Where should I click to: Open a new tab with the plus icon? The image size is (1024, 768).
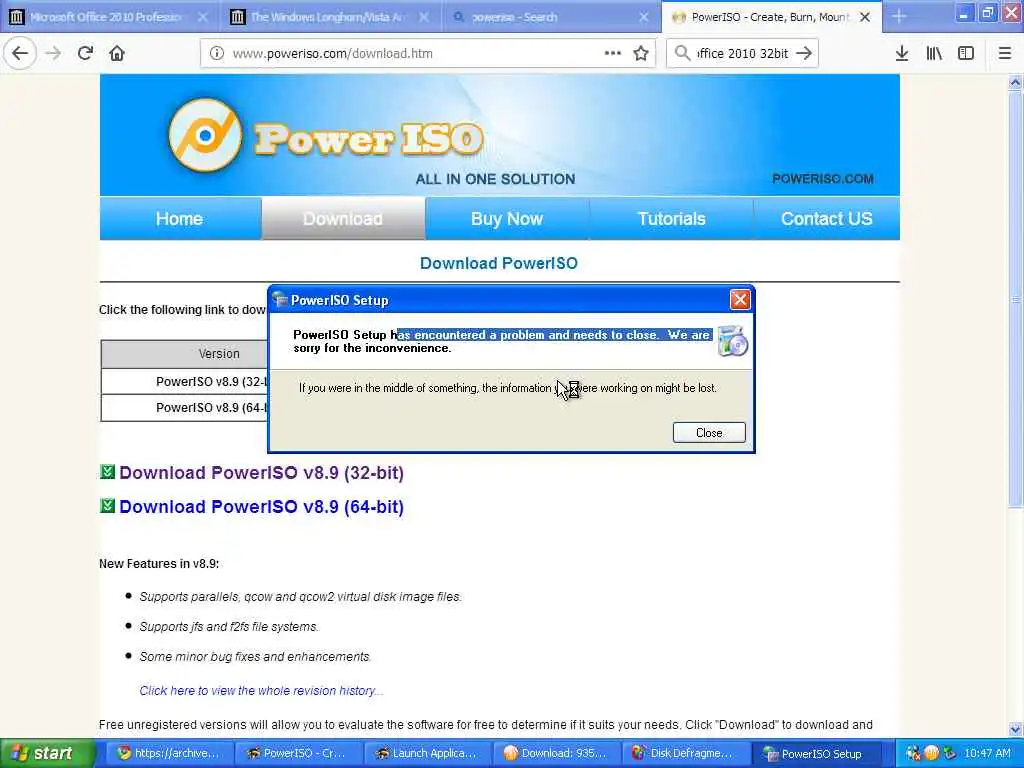(899, 16)
